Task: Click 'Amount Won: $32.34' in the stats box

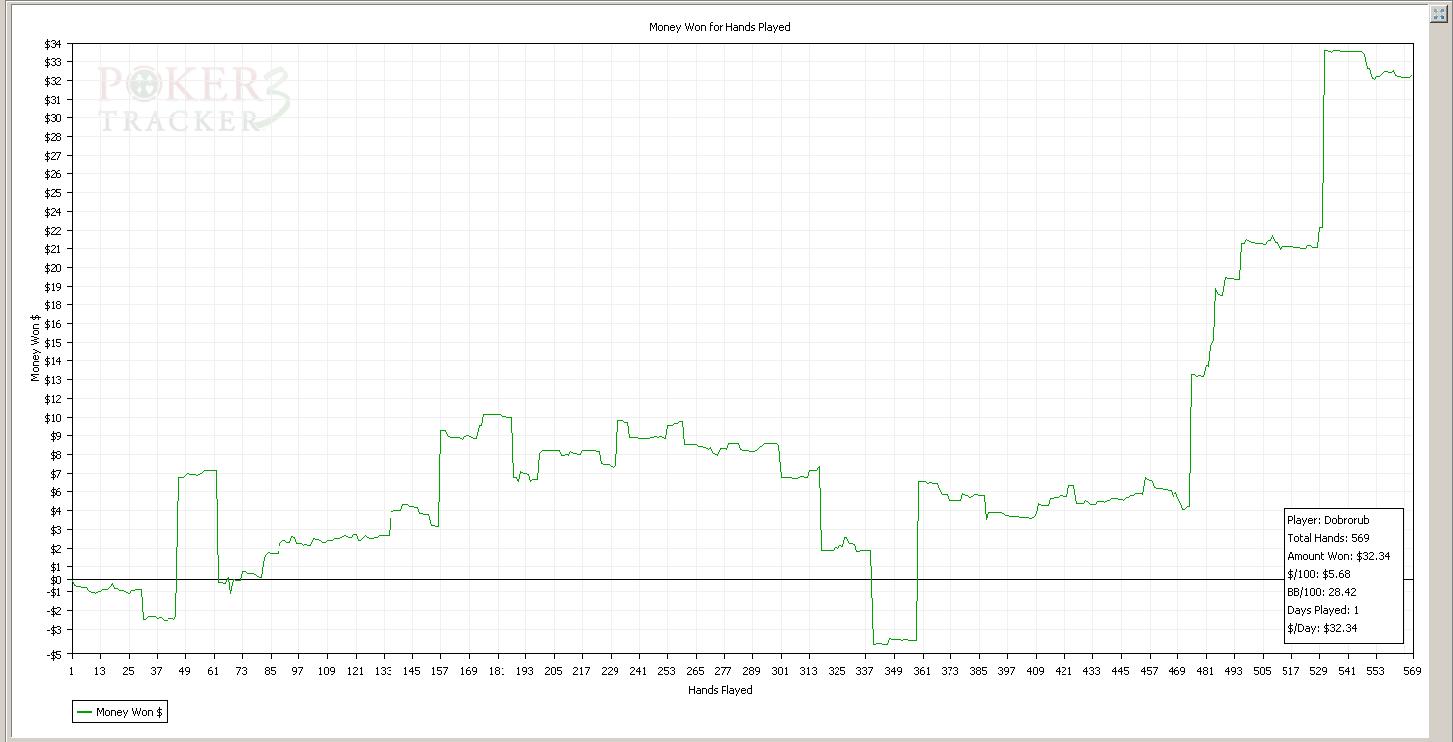Action: (x=1338, y=556)
